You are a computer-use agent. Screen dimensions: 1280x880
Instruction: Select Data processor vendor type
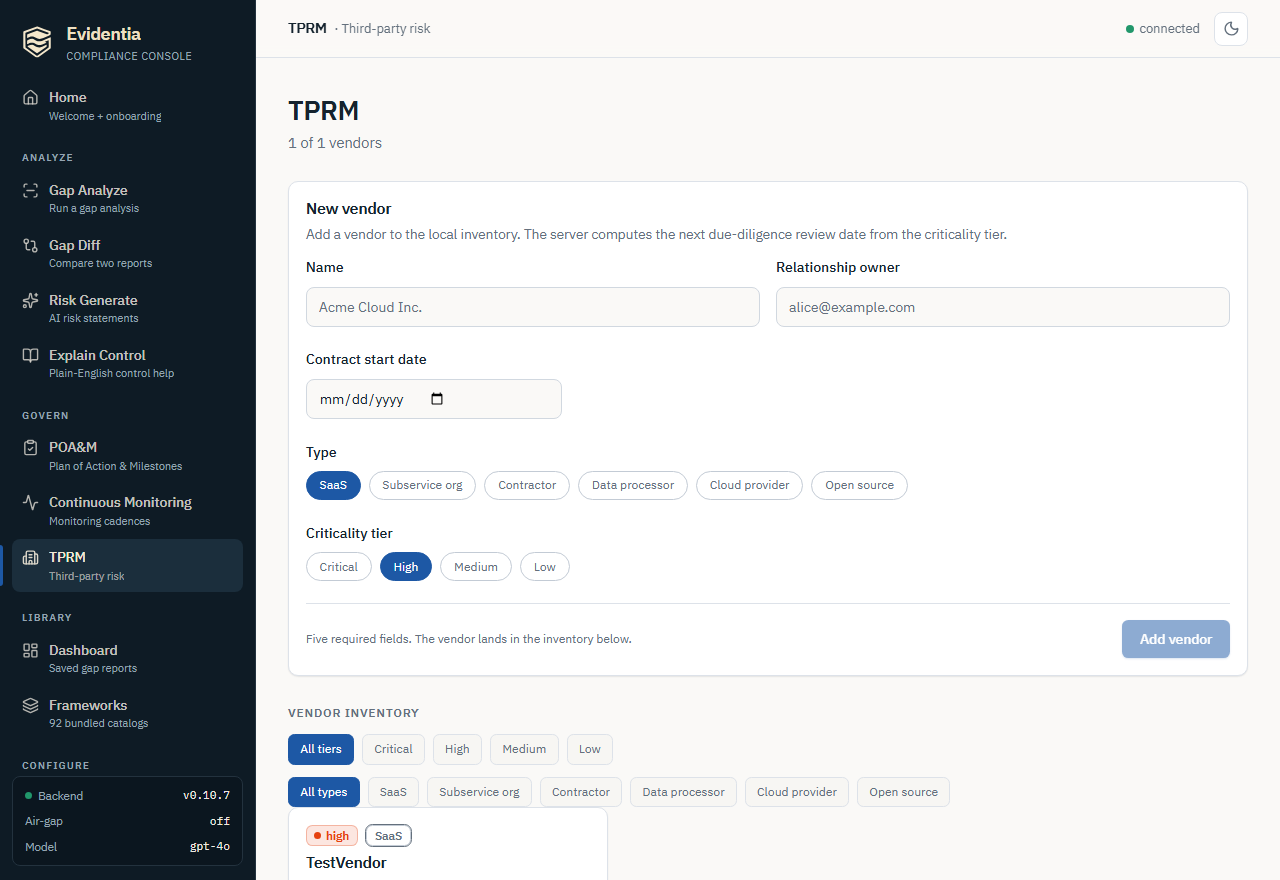pyautogui.click(x=633, y=485)
